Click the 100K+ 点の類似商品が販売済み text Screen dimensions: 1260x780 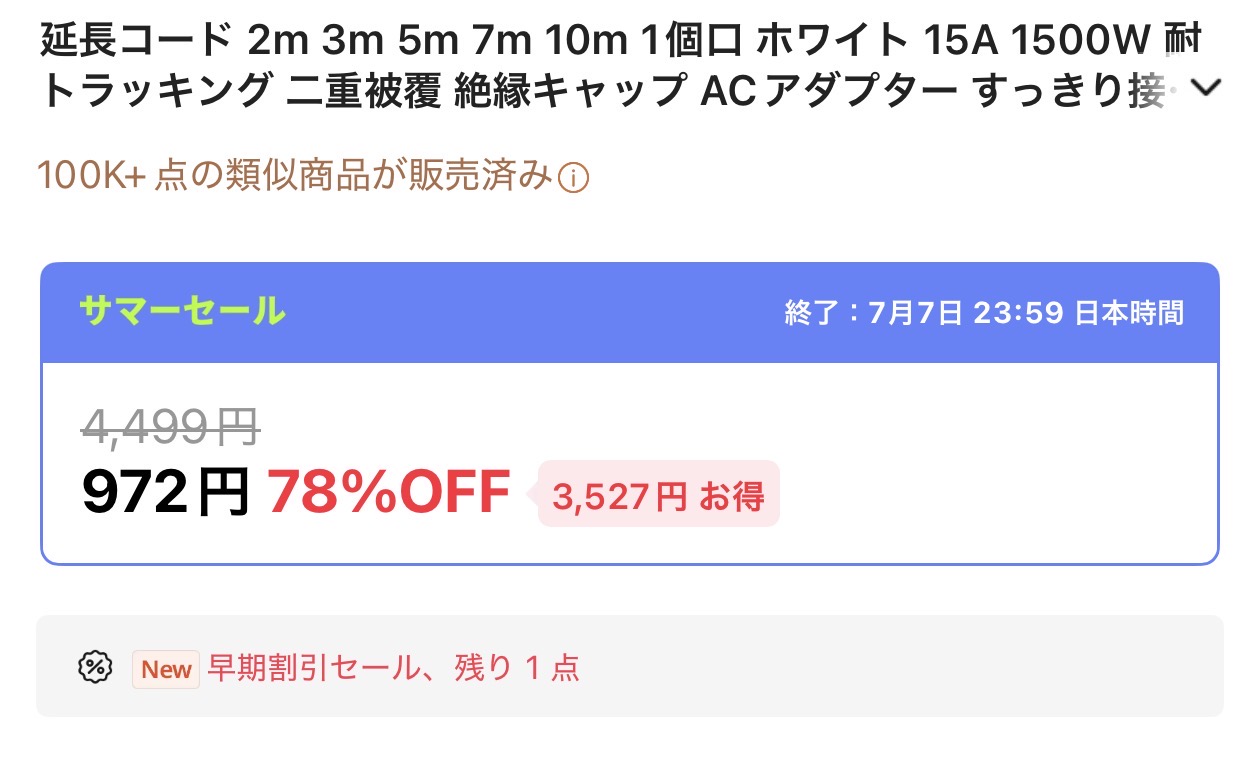coord(295,177)
